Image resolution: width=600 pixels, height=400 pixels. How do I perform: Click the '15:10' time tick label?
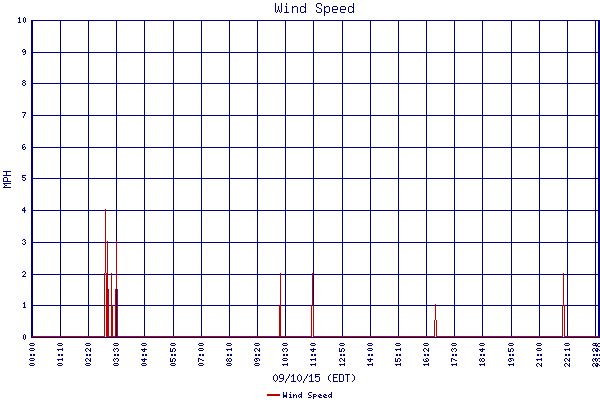coord(398,354)
